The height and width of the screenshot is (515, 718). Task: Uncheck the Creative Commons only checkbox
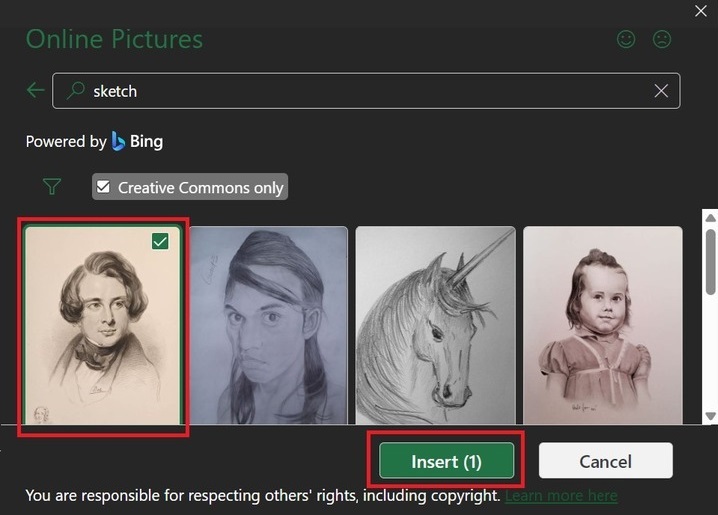[103, 187]
